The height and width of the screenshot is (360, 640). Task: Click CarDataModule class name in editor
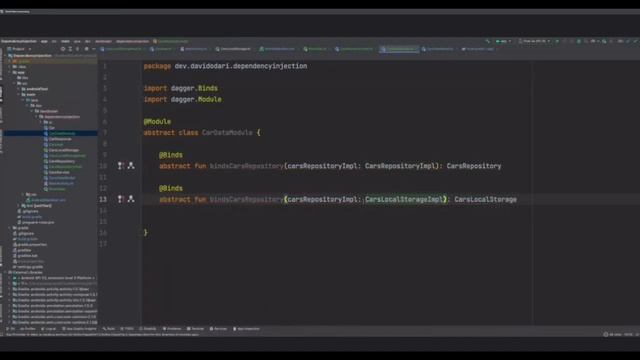tap(227, 133)
